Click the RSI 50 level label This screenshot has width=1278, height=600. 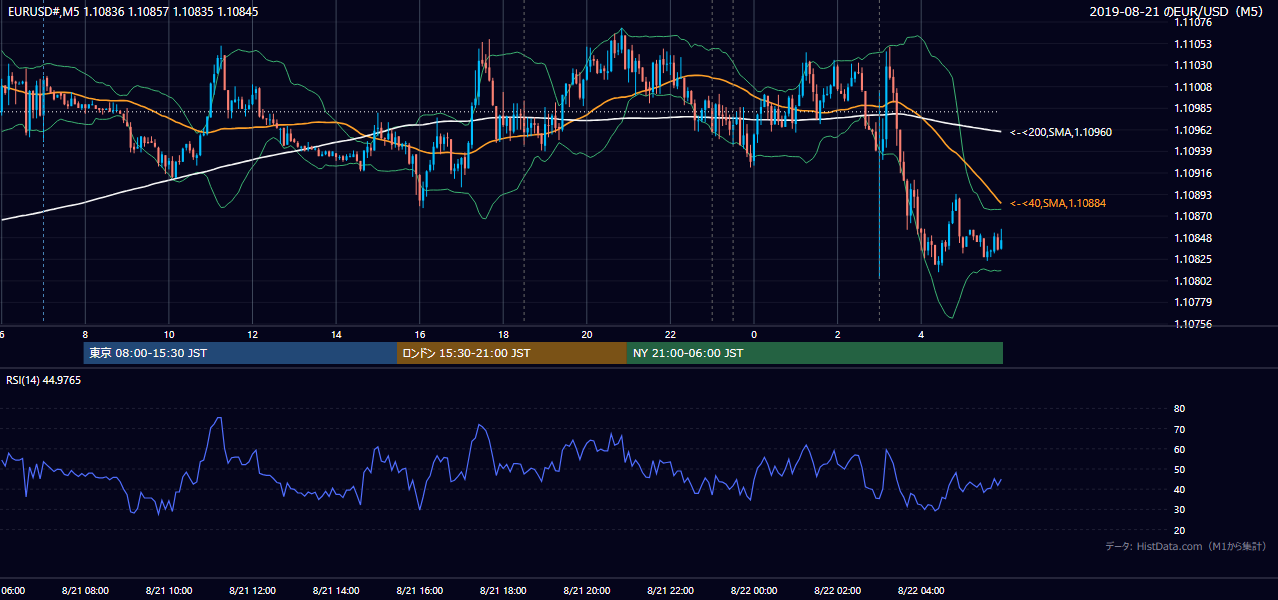pyautogui.click(x=1179, y=469)
